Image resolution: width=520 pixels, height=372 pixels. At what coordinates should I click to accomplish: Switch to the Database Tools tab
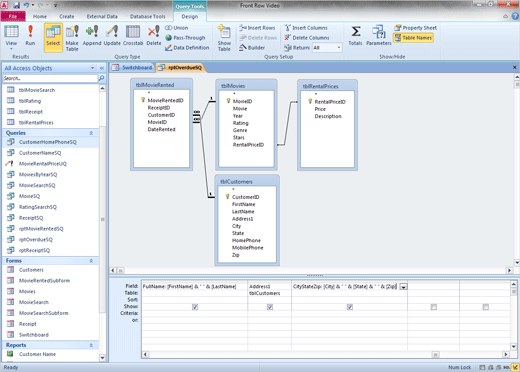point(147,16)
